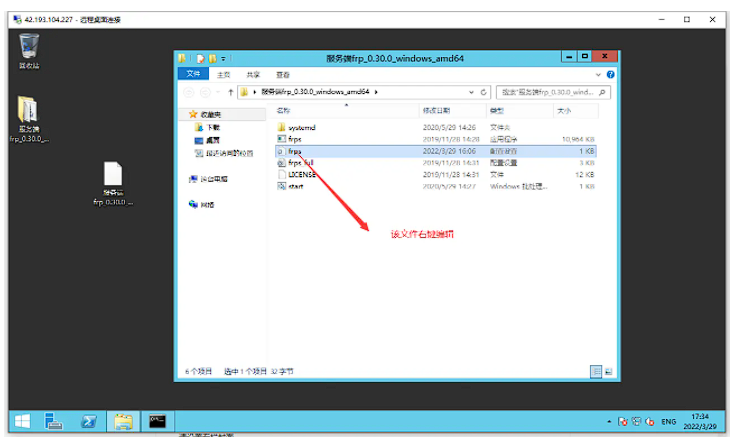Click 下载 (Downloads) in navigation pane
This screenshot has width=737, height=439.
tap(213, 128)
